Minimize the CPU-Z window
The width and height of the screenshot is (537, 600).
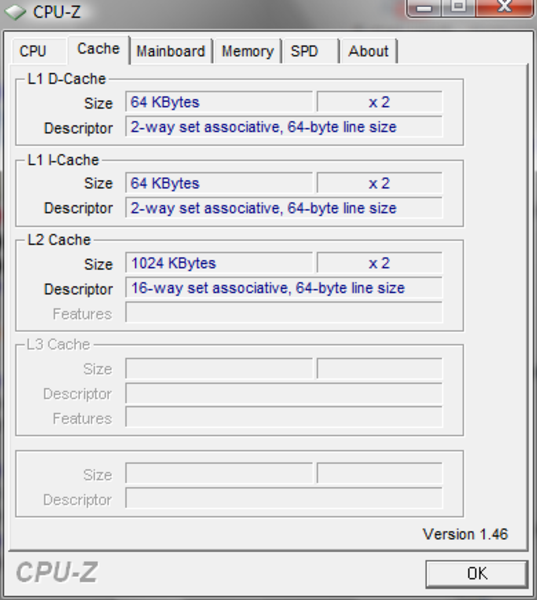[424, 8]
